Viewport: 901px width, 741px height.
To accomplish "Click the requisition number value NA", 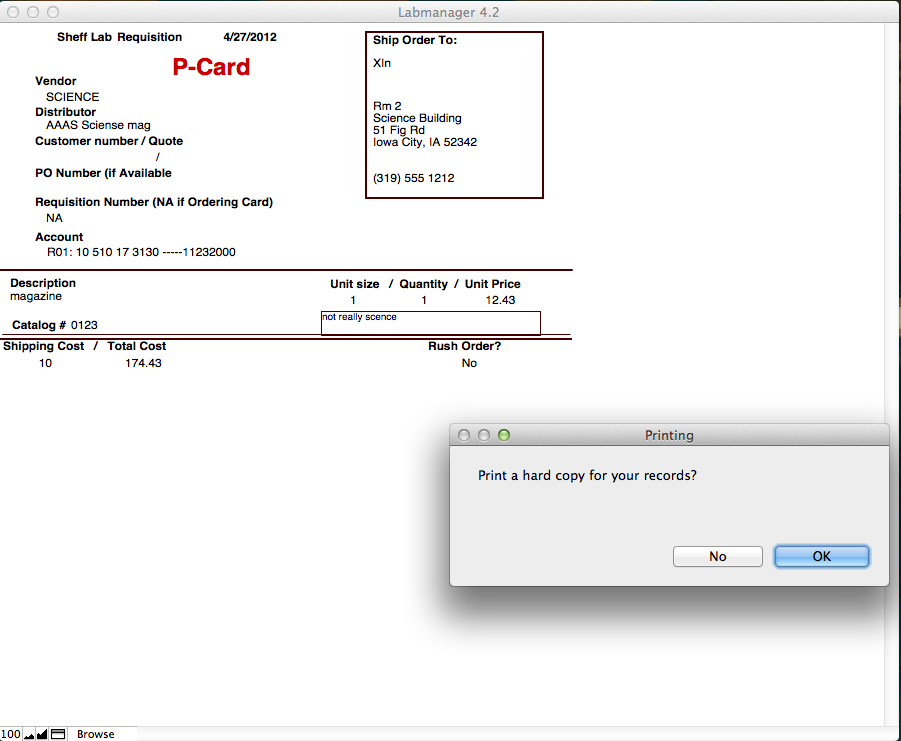I will 54,218.
